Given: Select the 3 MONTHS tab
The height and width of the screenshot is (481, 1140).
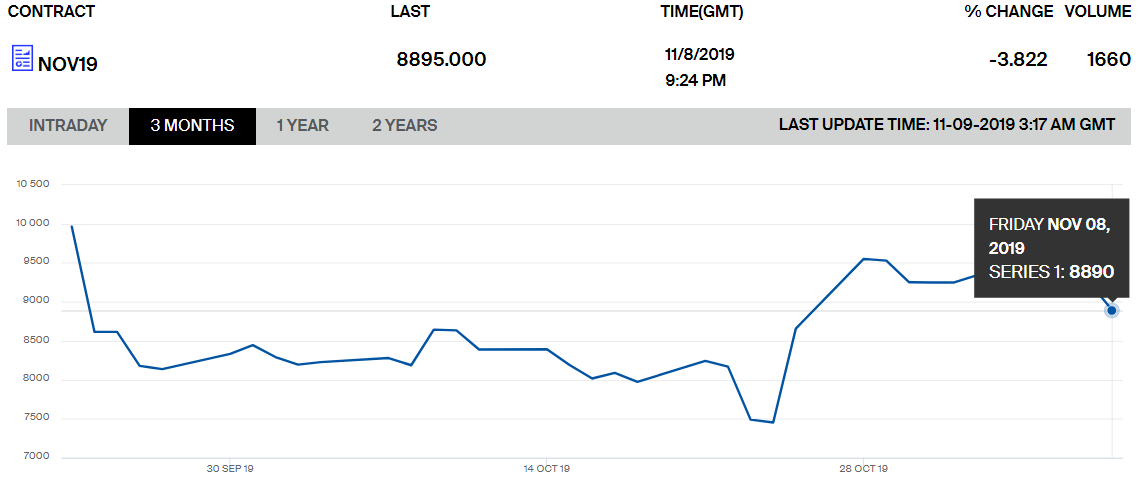Looking at the screenshot, I should [193, 126].
